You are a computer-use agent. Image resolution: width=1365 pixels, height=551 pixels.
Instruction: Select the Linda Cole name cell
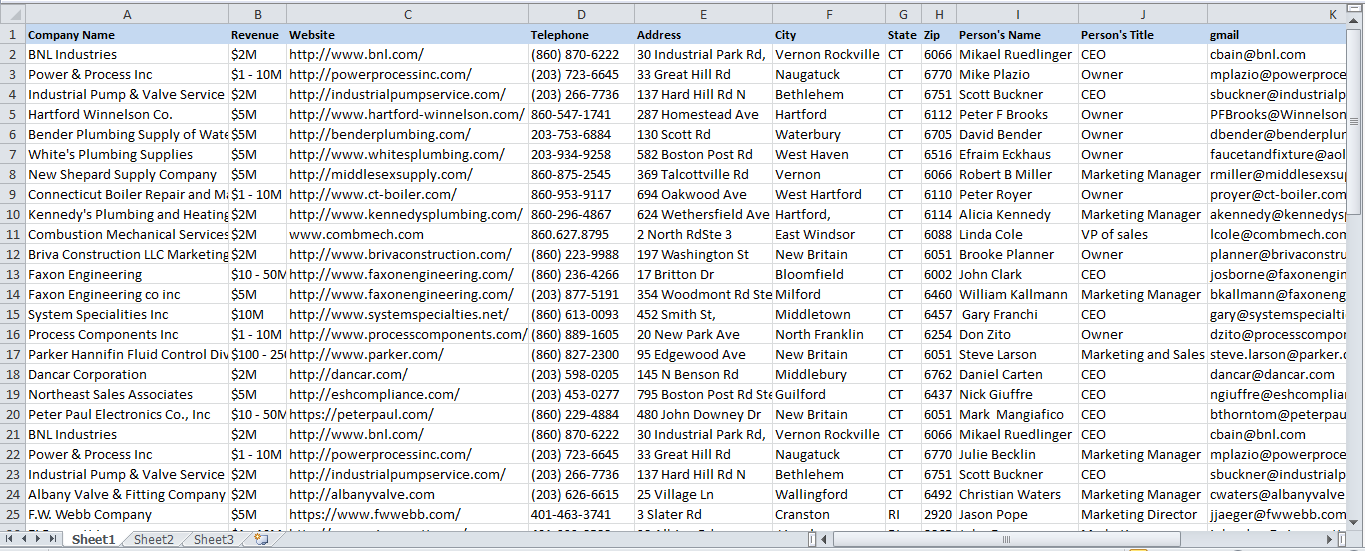[1017, 234]
